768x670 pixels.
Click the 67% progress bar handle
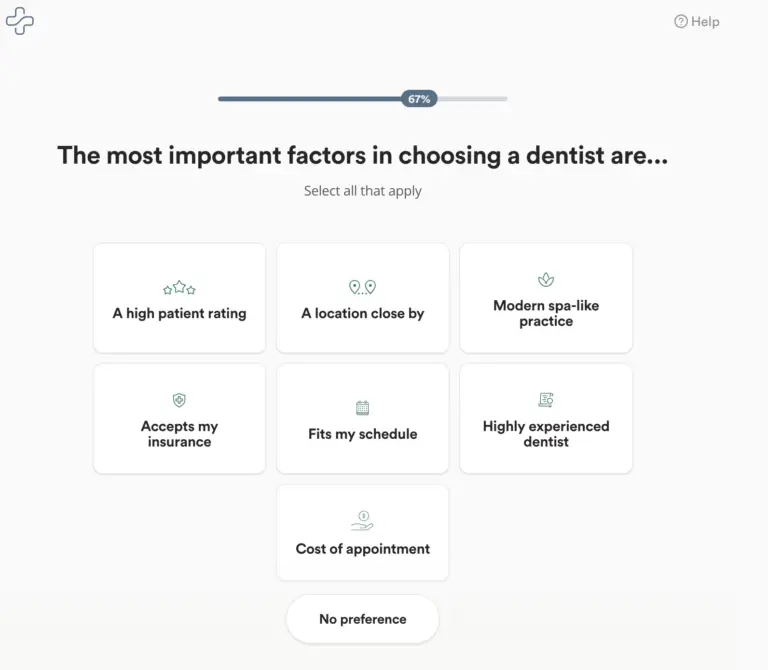click(x=419, y=99)
